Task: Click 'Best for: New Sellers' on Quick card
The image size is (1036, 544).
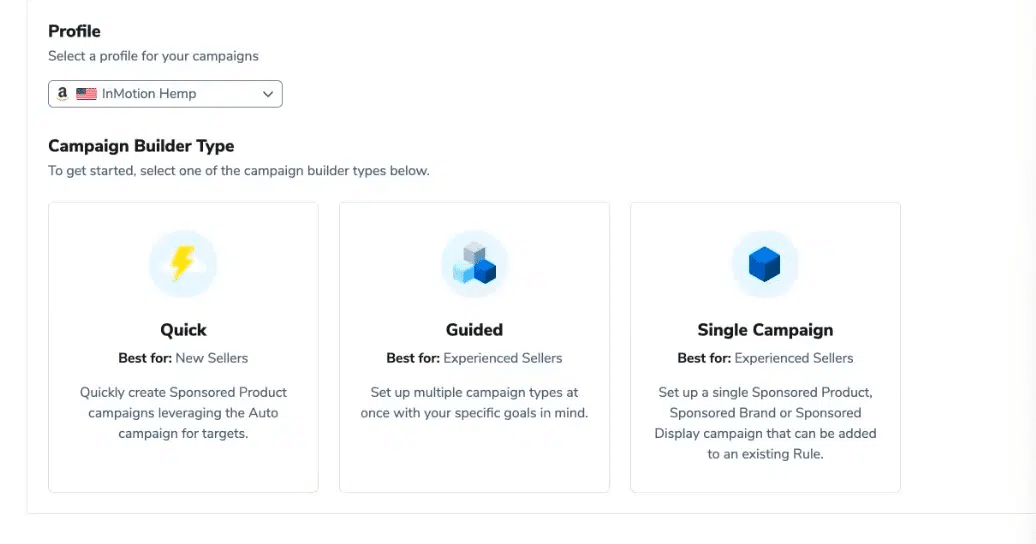Action: pos(183,358)
